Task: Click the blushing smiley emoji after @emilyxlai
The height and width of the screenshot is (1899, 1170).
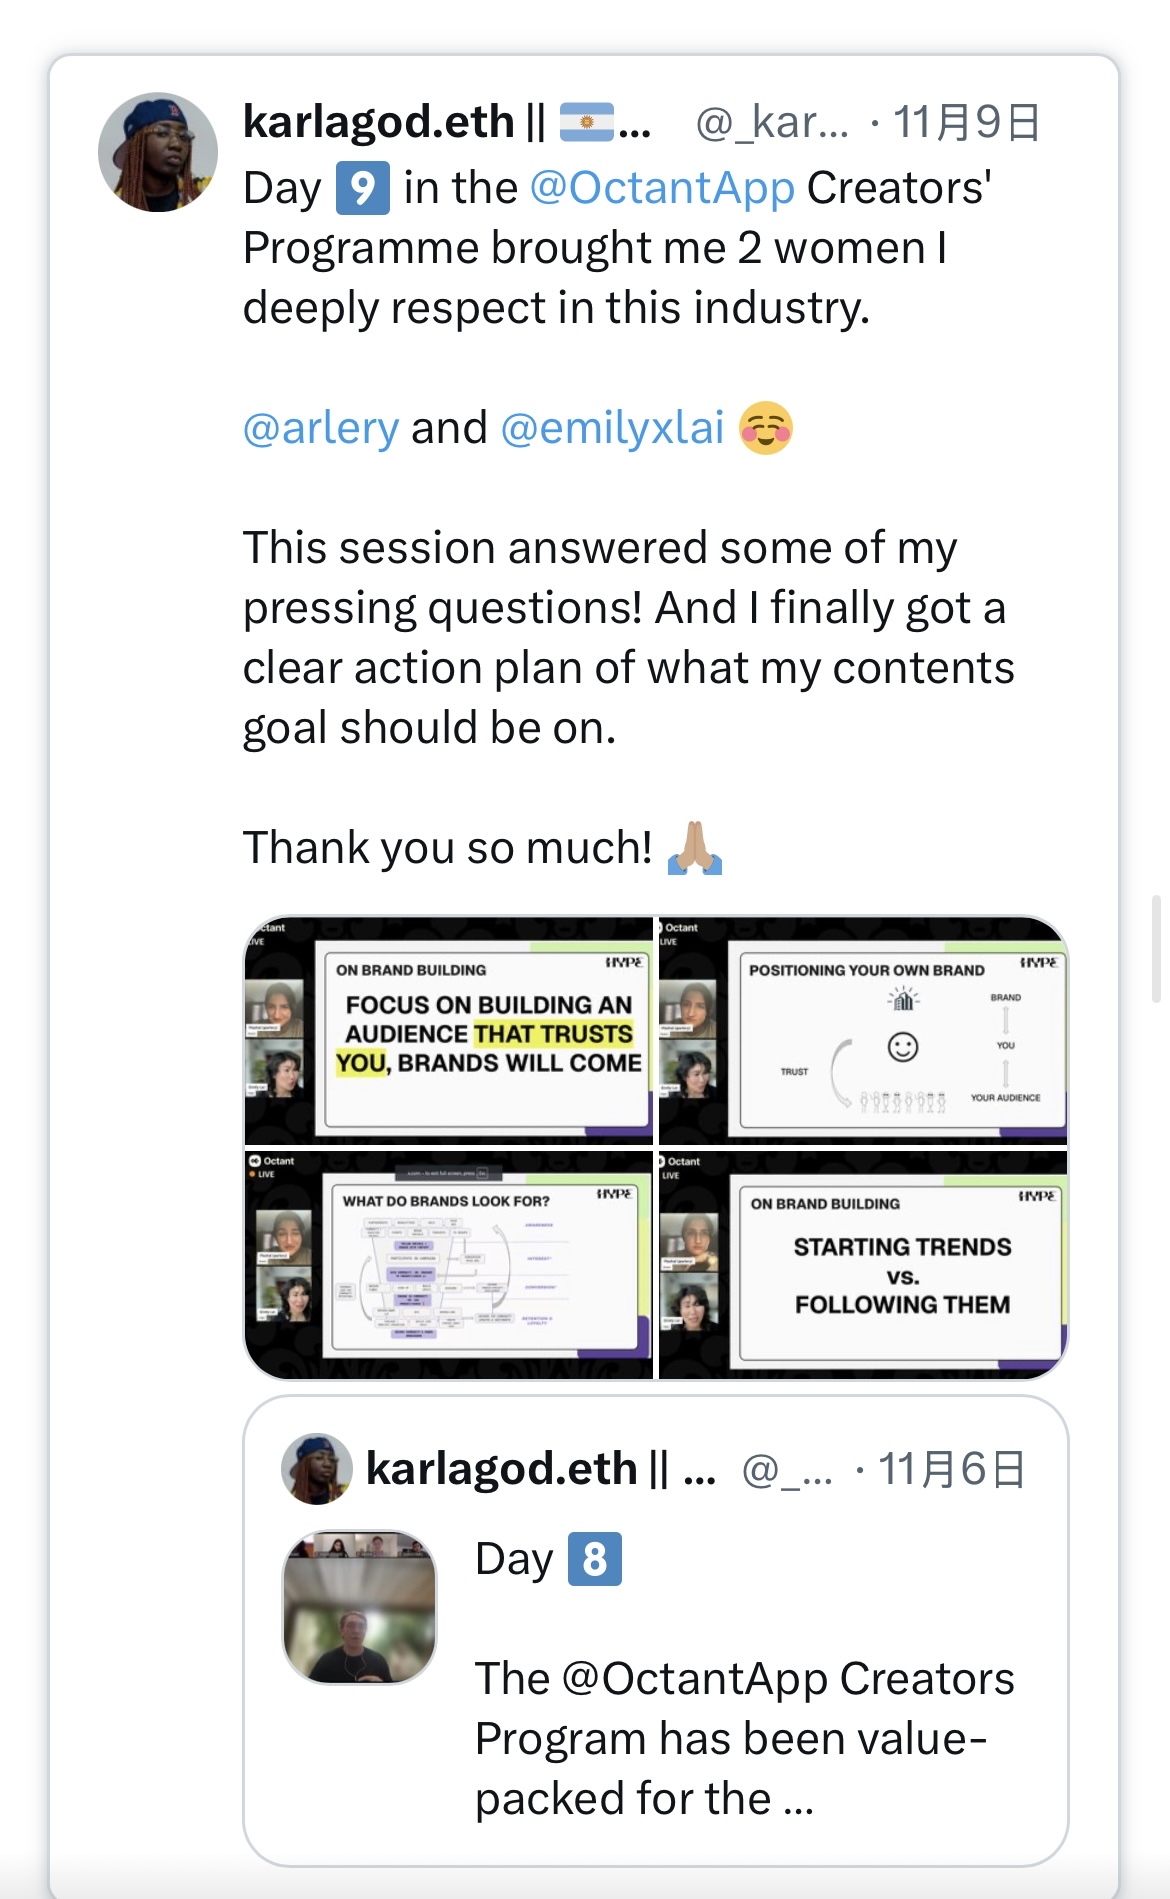Action: [766, 428]
